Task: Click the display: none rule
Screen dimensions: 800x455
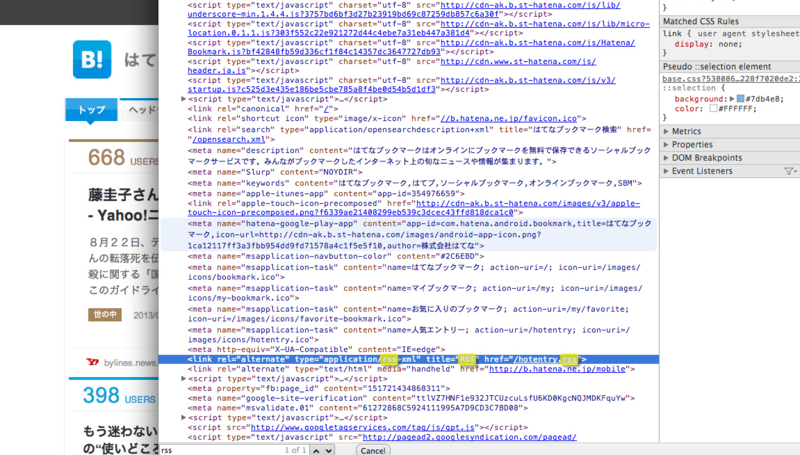Action: (x=708, y=44)
